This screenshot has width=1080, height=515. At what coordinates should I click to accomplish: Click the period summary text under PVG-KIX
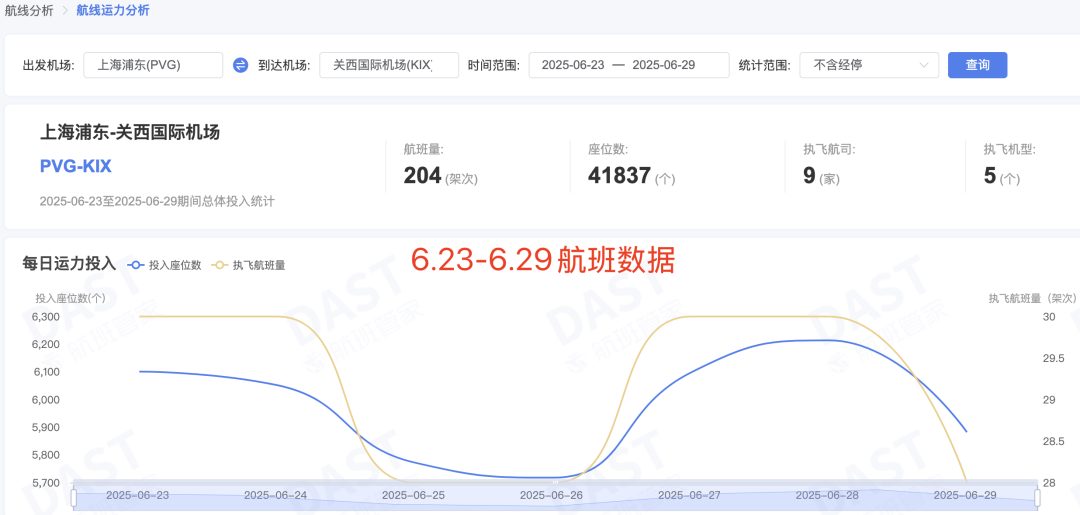coord(157,202)
